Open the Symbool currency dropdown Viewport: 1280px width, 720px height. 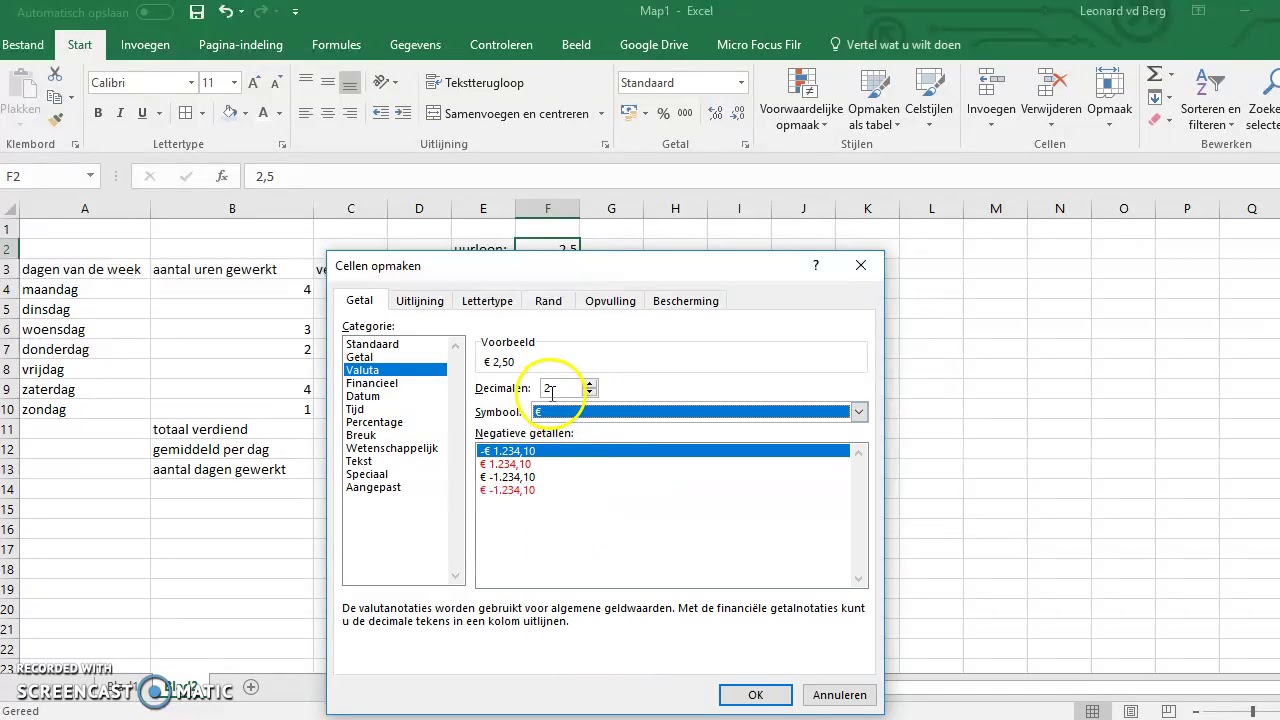tap(859, 412)
